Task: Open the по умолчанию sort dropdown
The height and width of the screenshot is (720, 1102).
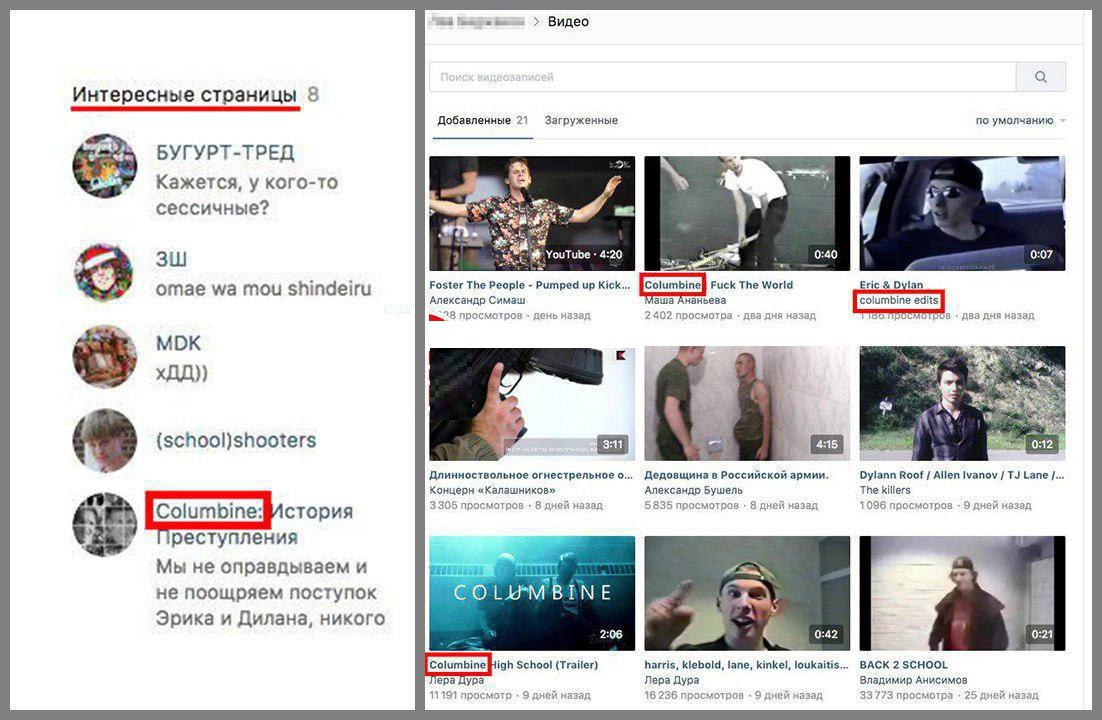Action: tap(1020, 120)
